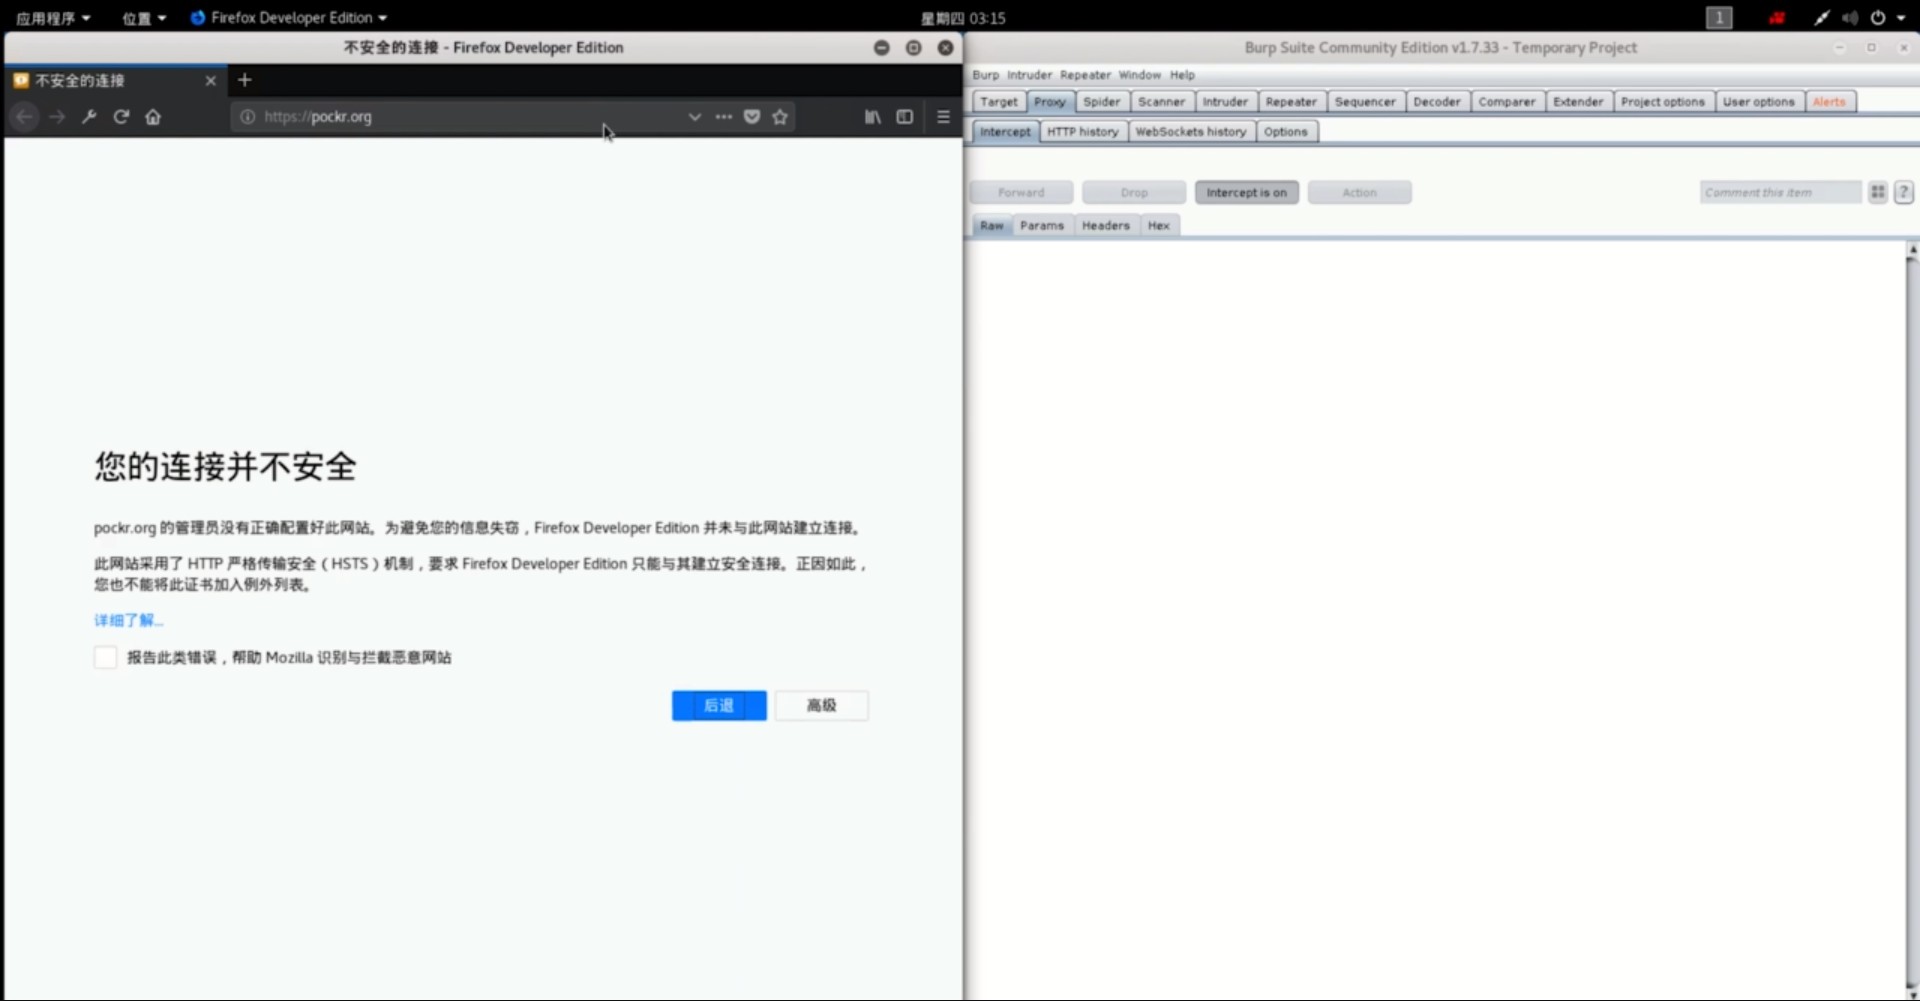
Task: Bookmark this page with the star
Action: point(780,117)
